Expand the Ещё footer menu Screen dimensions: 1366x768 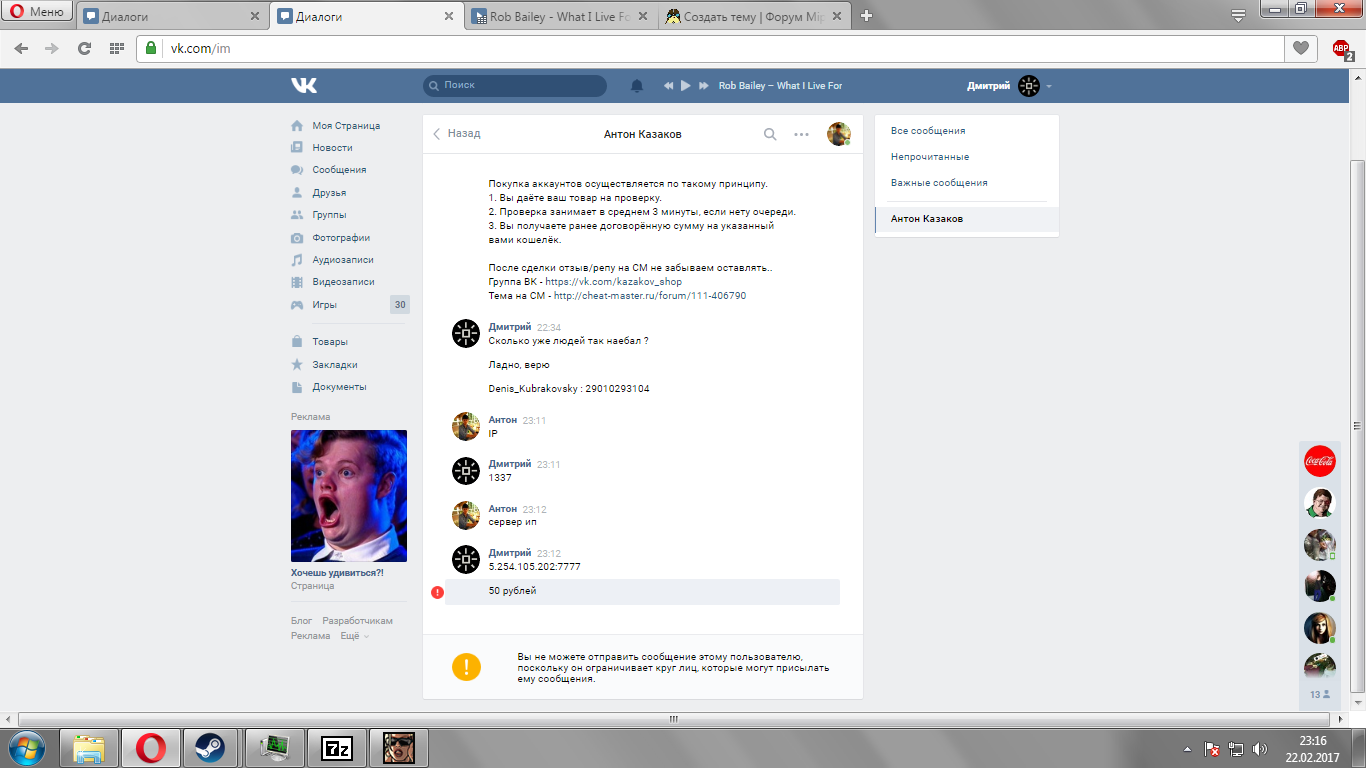(354, 636)
